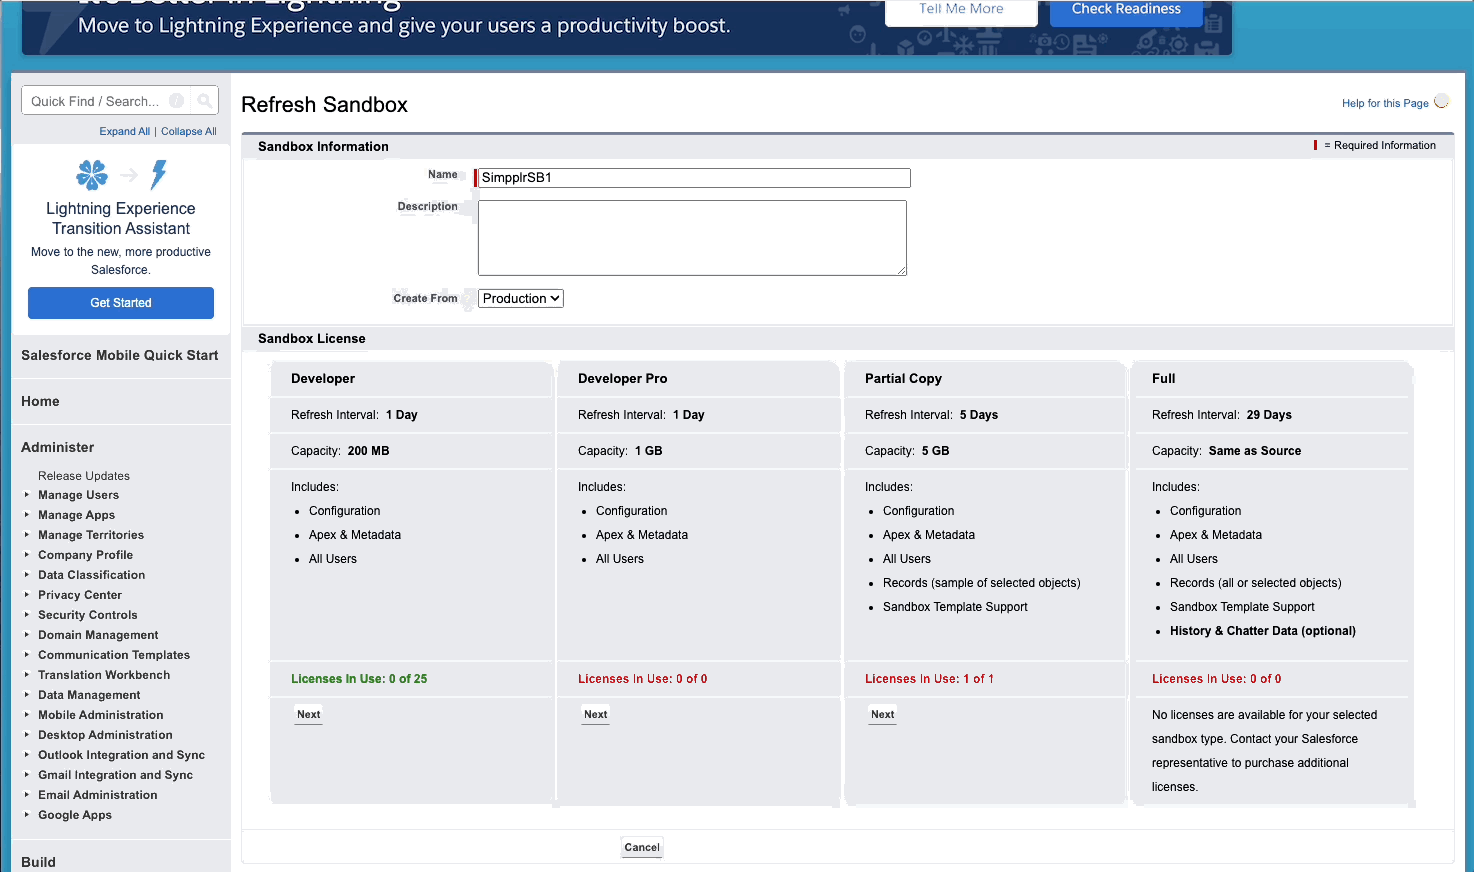Viewport: 1474px width, 872px height.
Task: Open the Create From dropdown
Action: point(520,298)
